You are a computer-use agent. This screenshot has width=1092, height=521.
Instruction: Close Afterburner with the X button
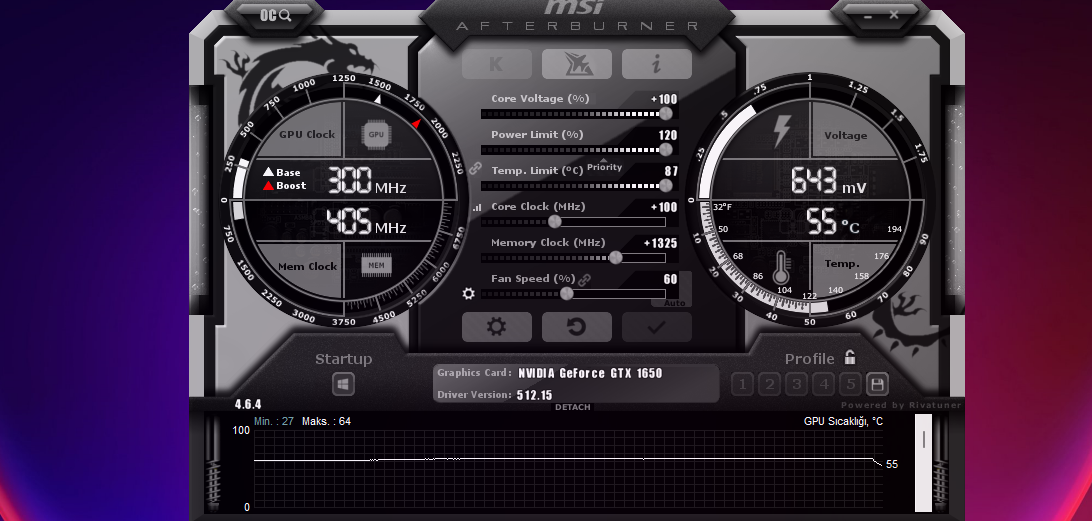894,15
